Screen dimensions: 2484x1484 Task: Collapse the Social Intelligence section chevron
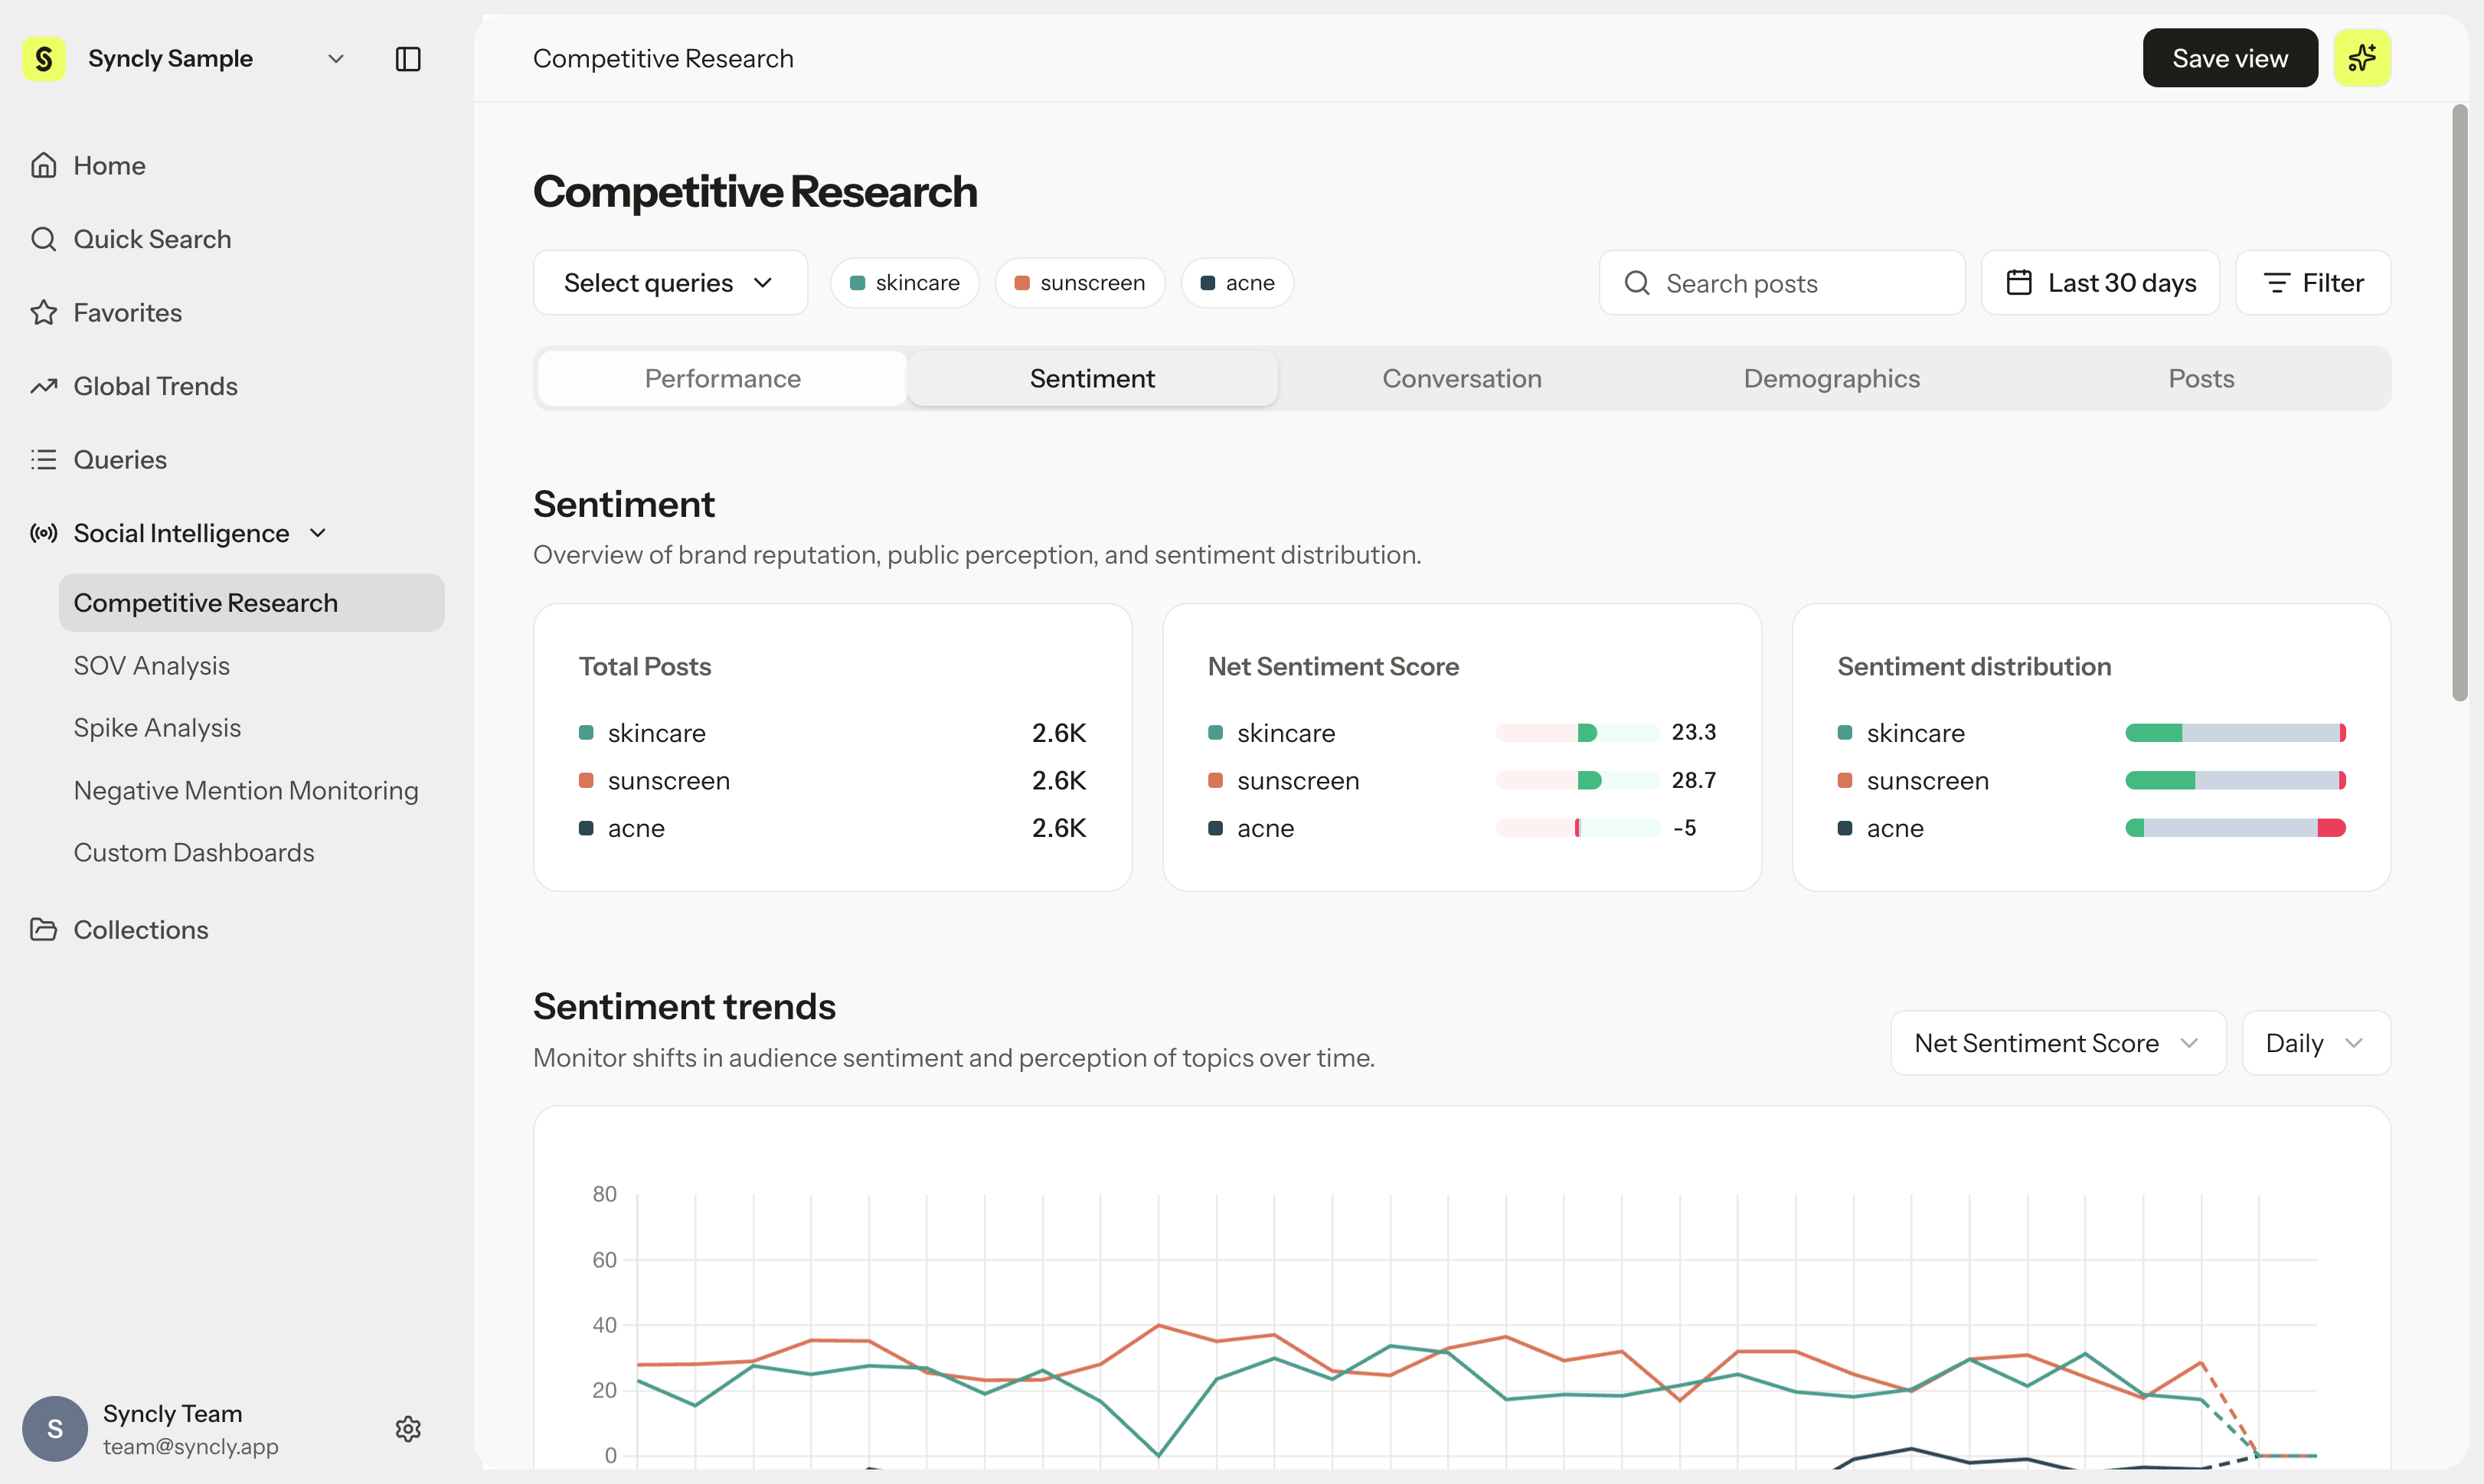[318, 533]
